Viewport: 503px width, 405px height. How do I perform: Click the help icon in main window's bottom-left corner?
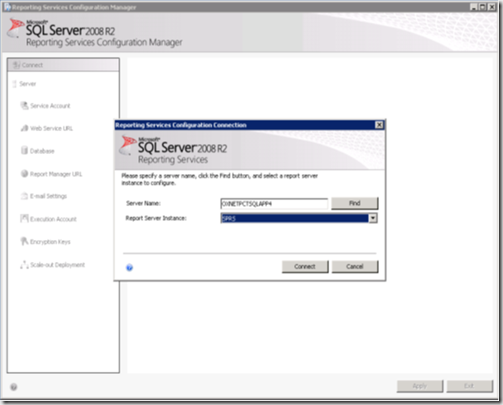click(x=14, y=387)
